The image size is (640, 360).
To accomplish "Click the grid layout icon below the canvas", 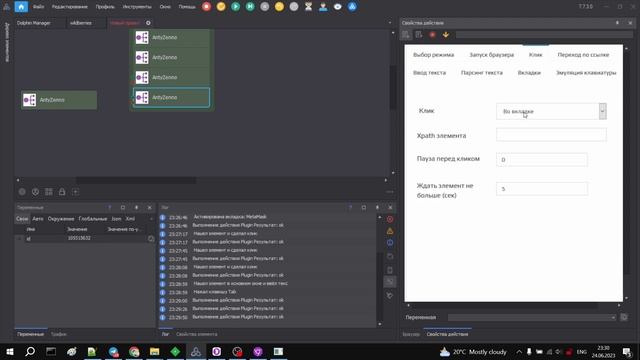I will pos(49,192).
